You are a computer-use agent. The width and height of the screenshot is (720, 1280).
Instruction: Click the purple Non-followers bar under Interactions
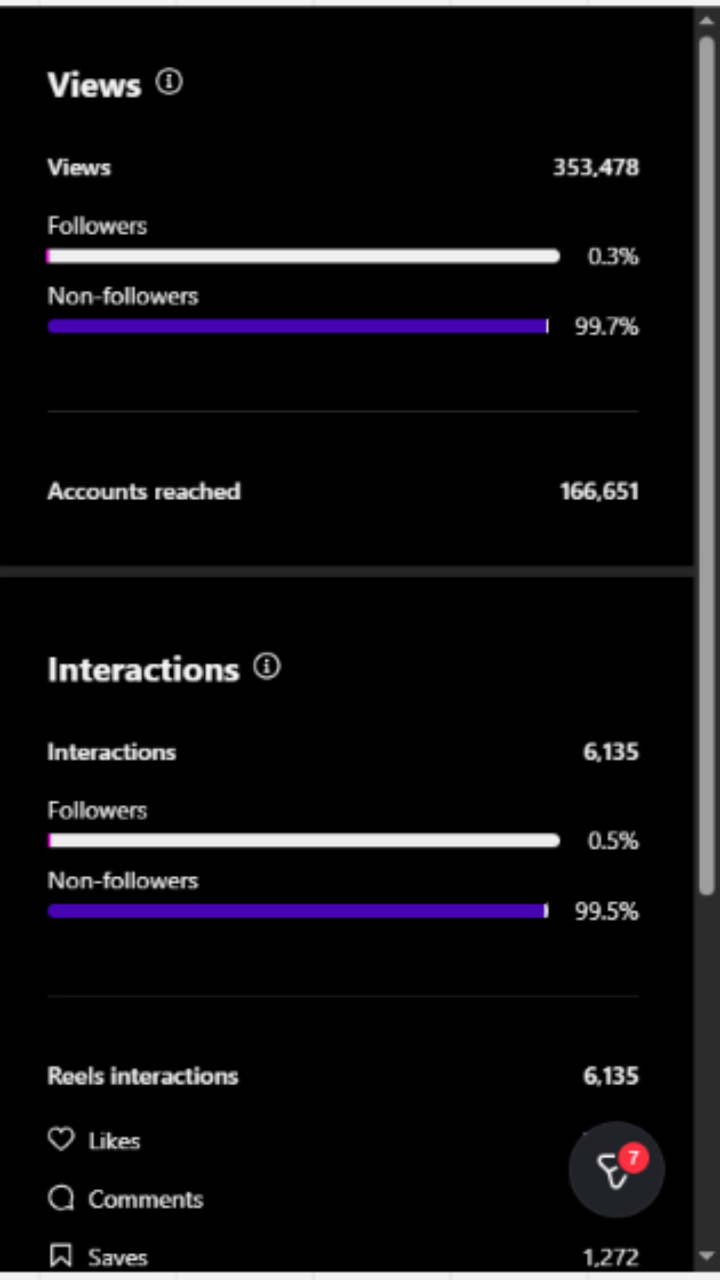297,911
